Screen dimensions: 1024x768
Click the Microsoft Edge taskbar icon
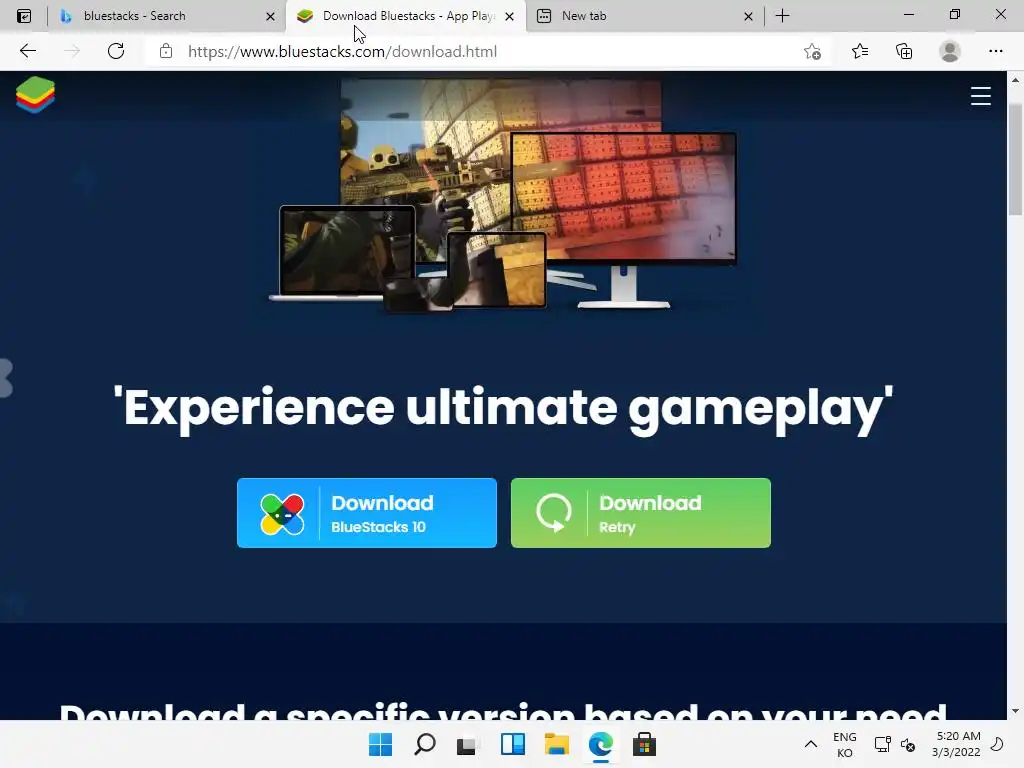(x=600, y=744)
